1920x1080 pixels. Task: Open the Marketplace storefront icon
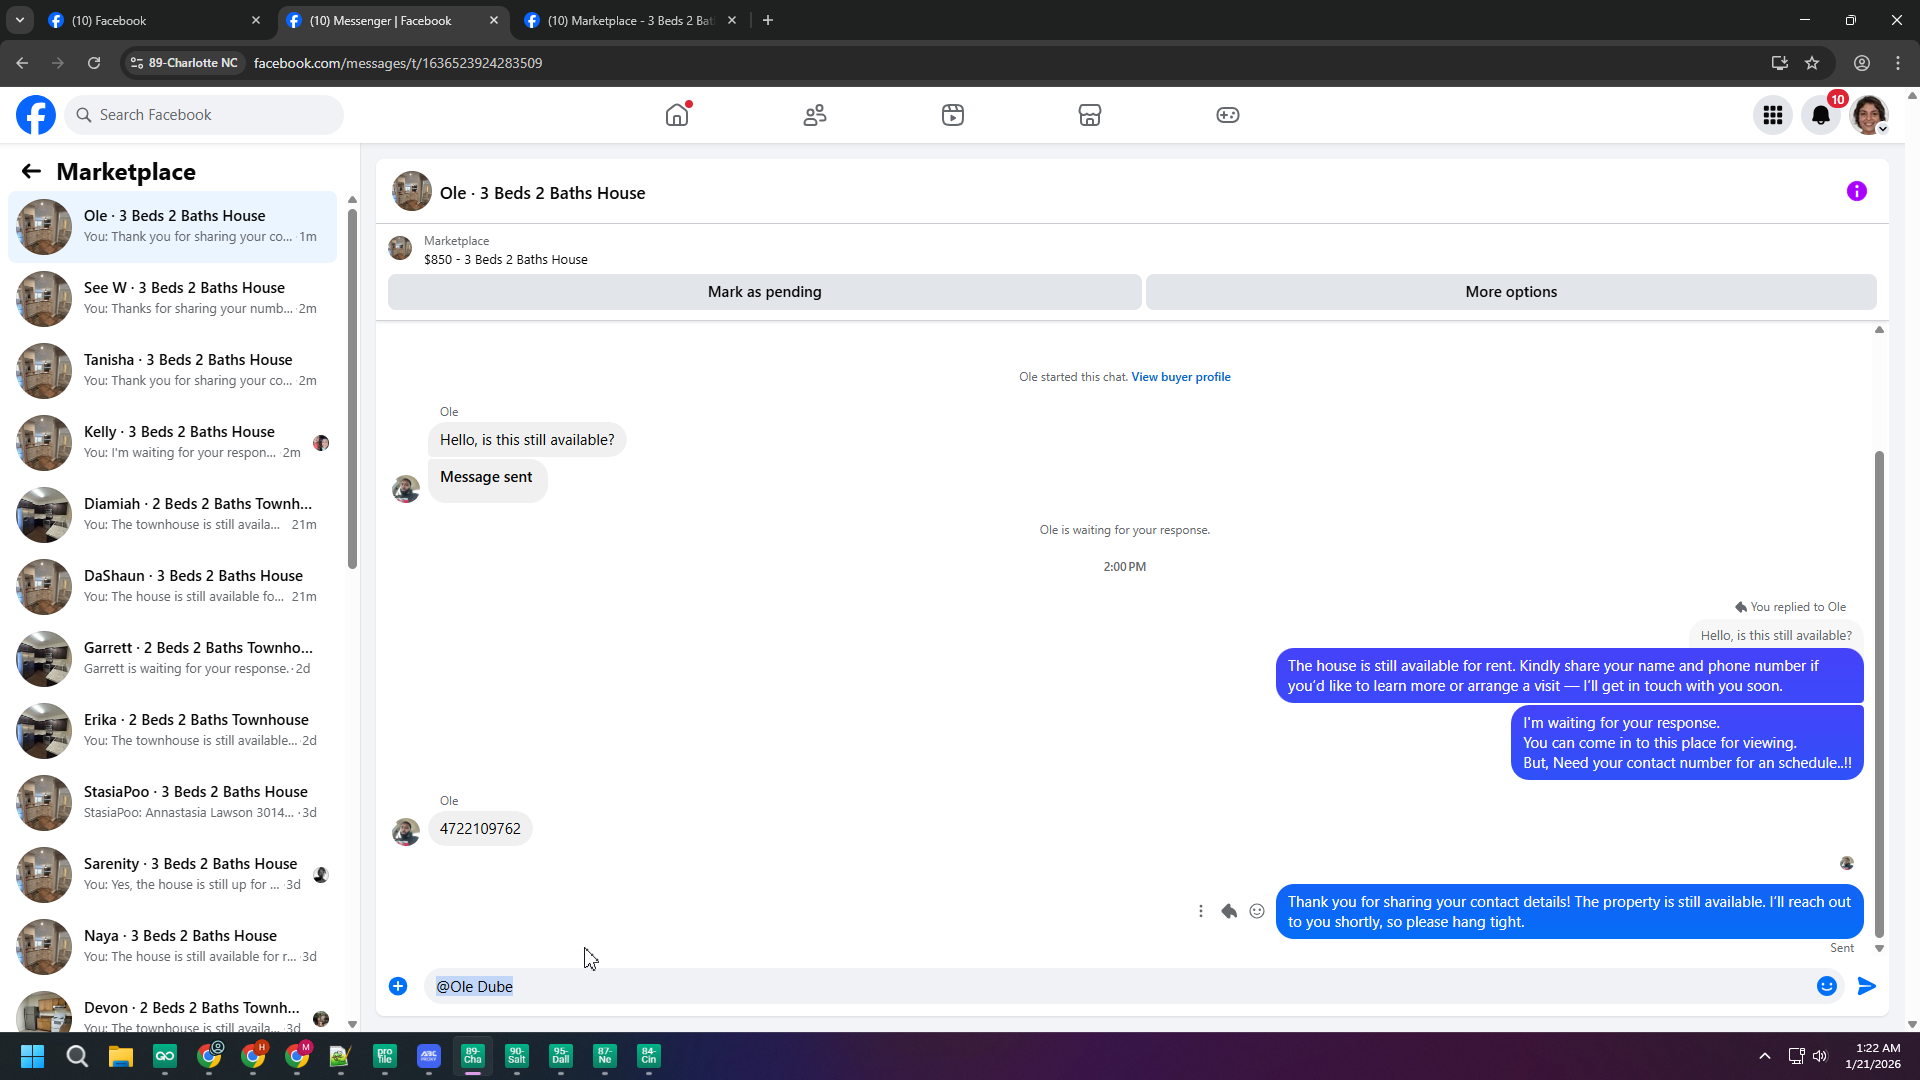coord(1090,115)
